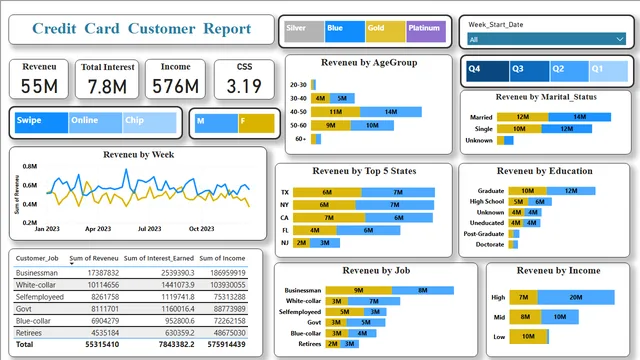
Task: Click the Uneducated 4M blue bar
Action: [531, 223]
